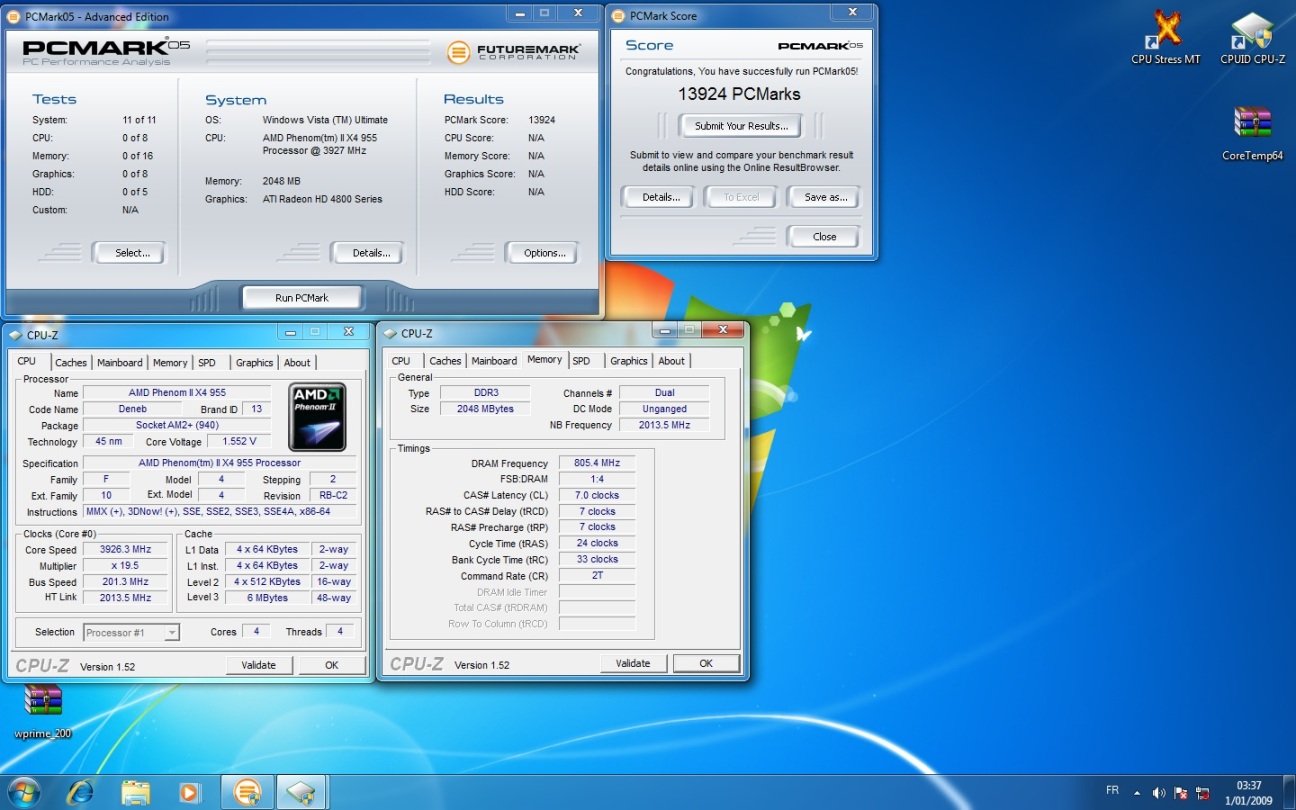Open the volume speaker tray icon
The image size is (1296, 810).
[x=1159, y=792]
